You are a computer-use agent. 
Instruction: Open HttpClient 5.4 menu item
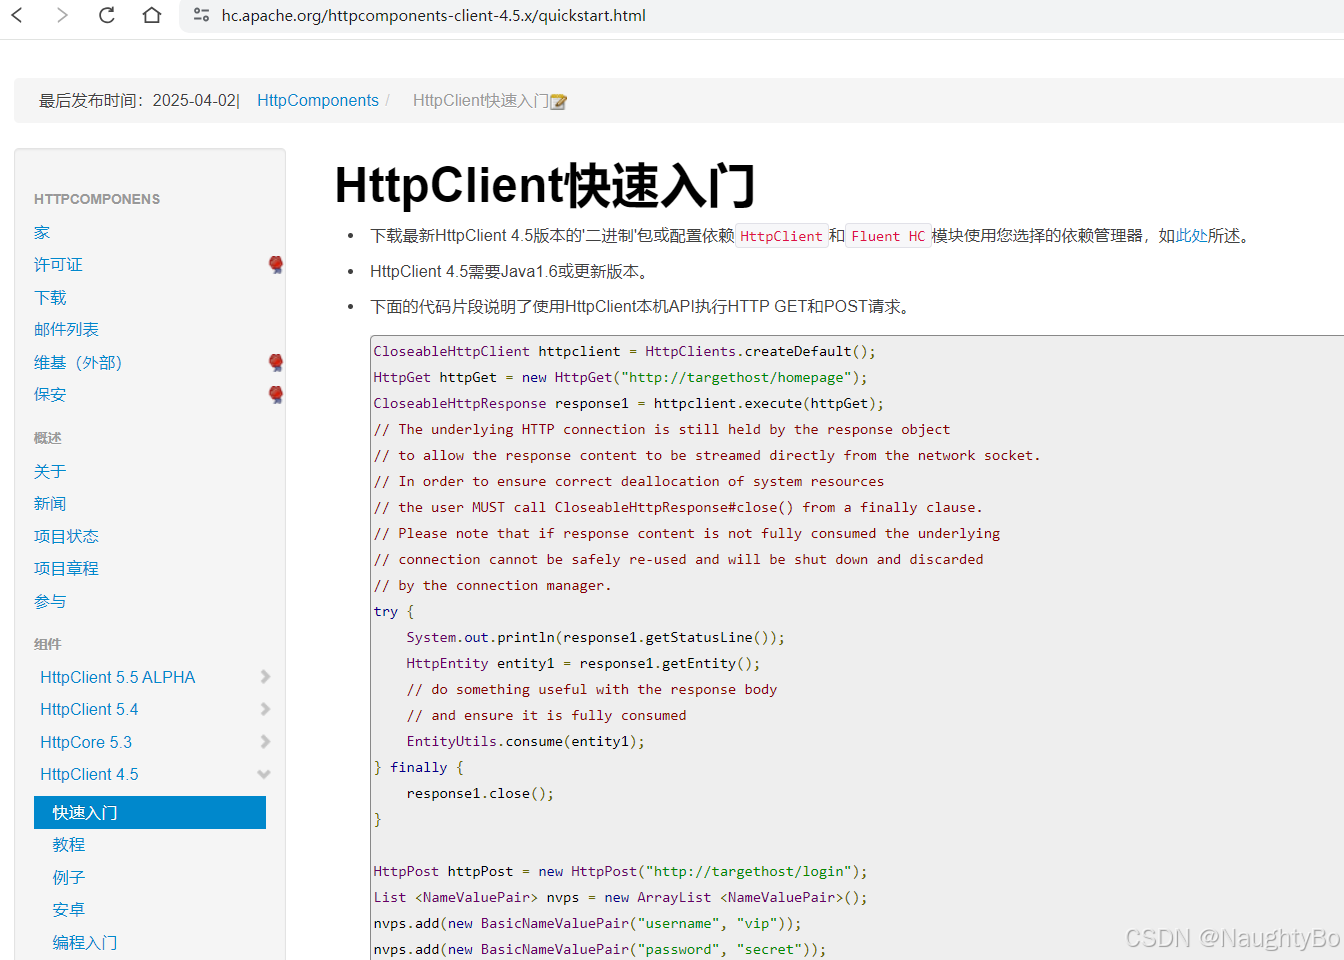click(89, 709)
